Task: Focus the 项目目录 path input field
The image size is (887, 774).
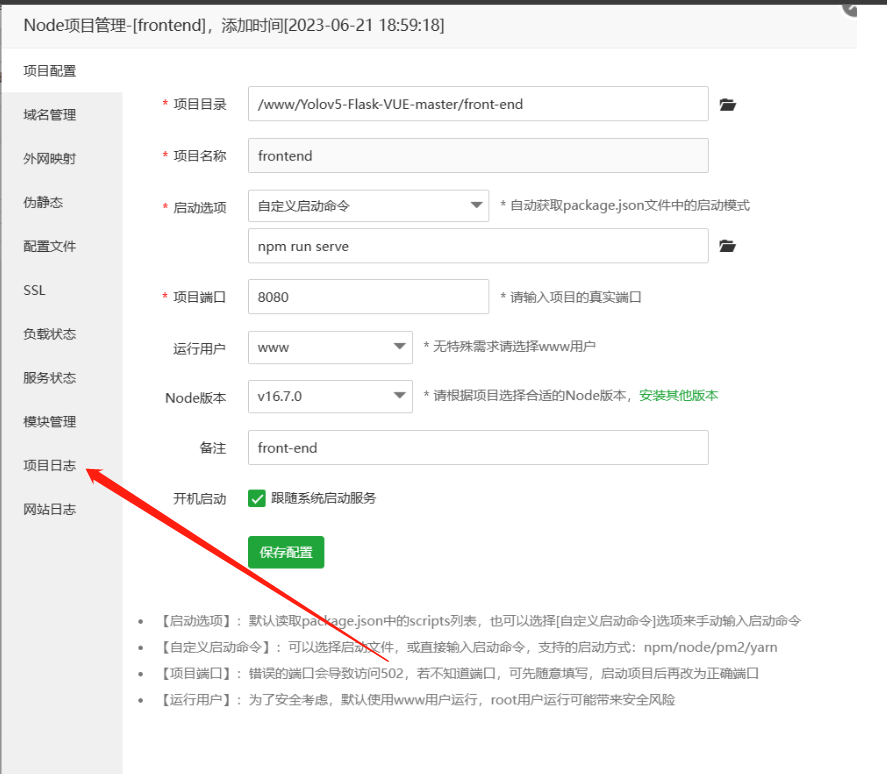Action: (x=478, y=104)
